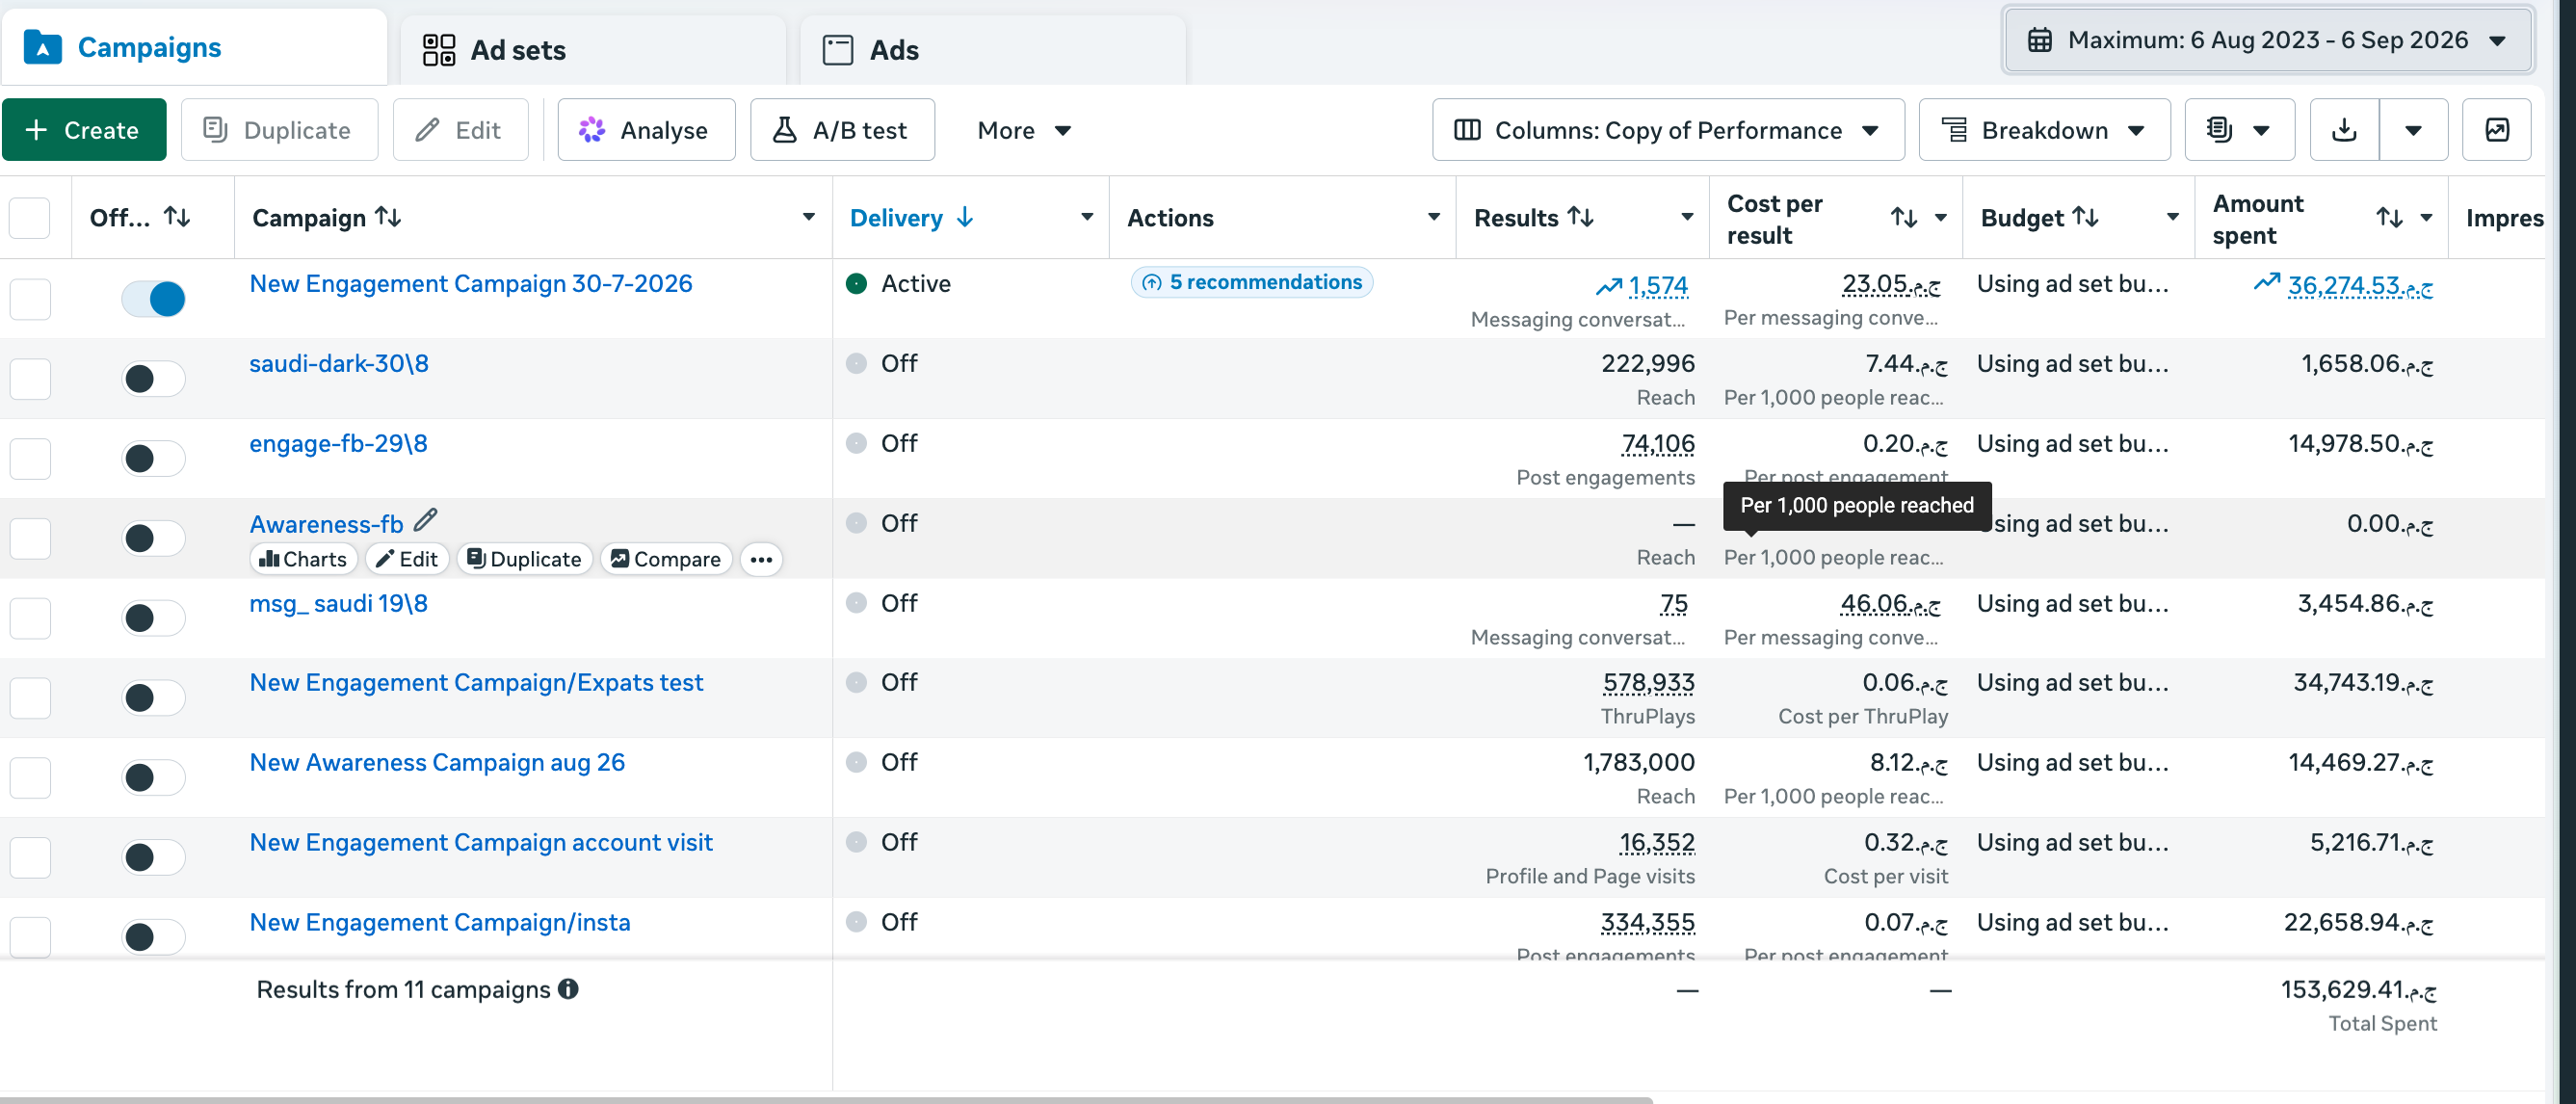
Task: Check the box for msg_ saudi 19\8 row
Action: (30, 618)
